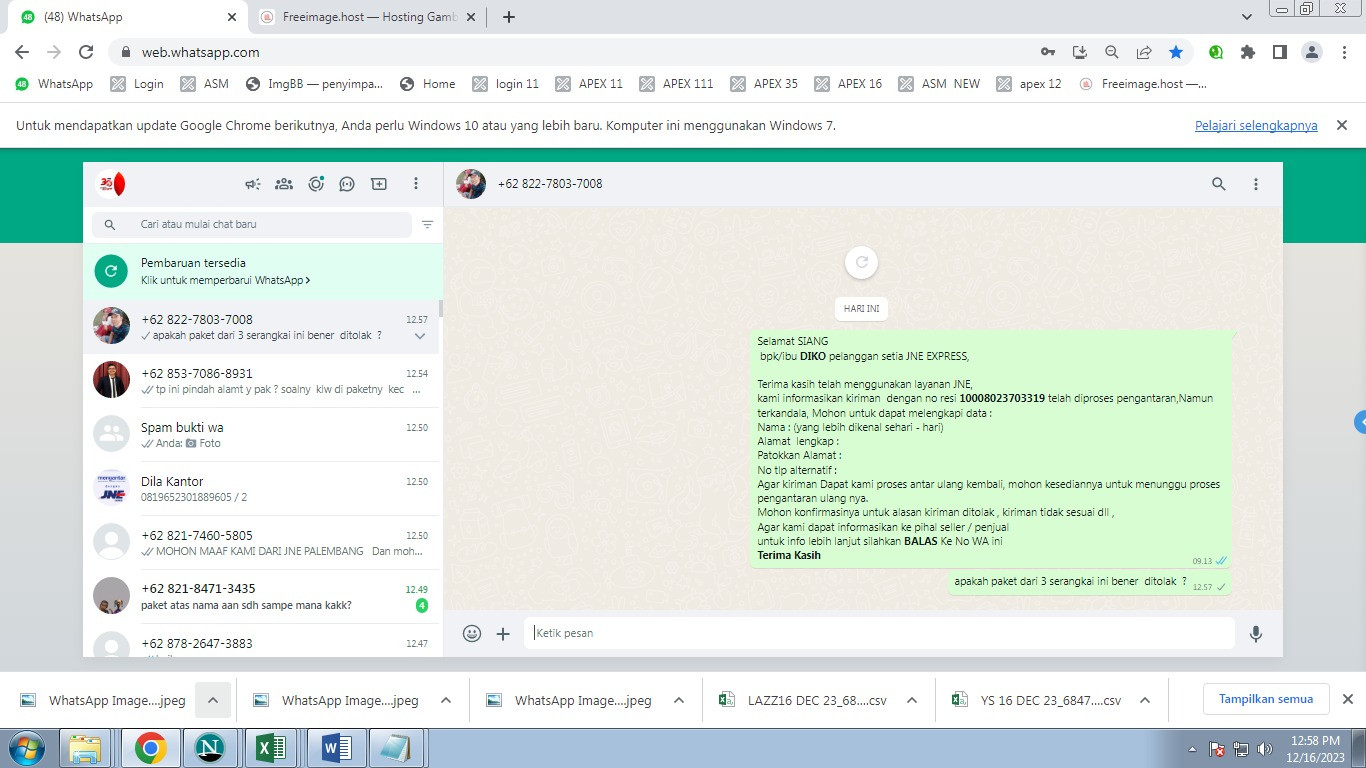Open the zoom magnifier icon in address bar
The image size is (1366, 768).
(1112, 52)
